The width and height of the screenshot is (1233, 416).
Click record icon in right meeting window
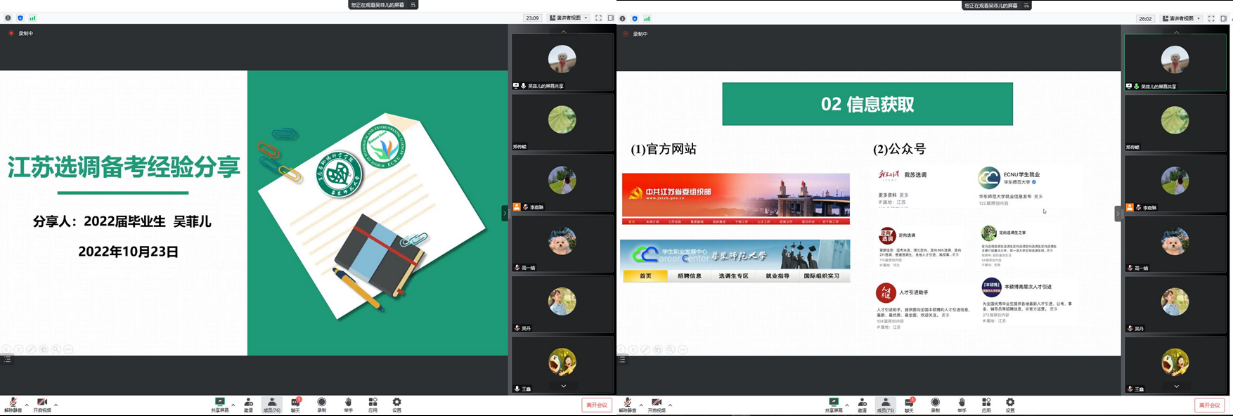pos(935,403)
